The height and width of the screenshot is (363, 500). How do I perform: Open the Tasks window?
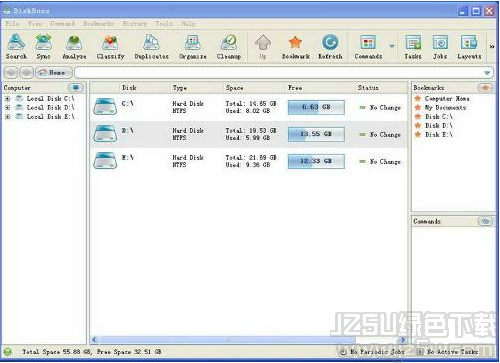(x=413, y=47)
